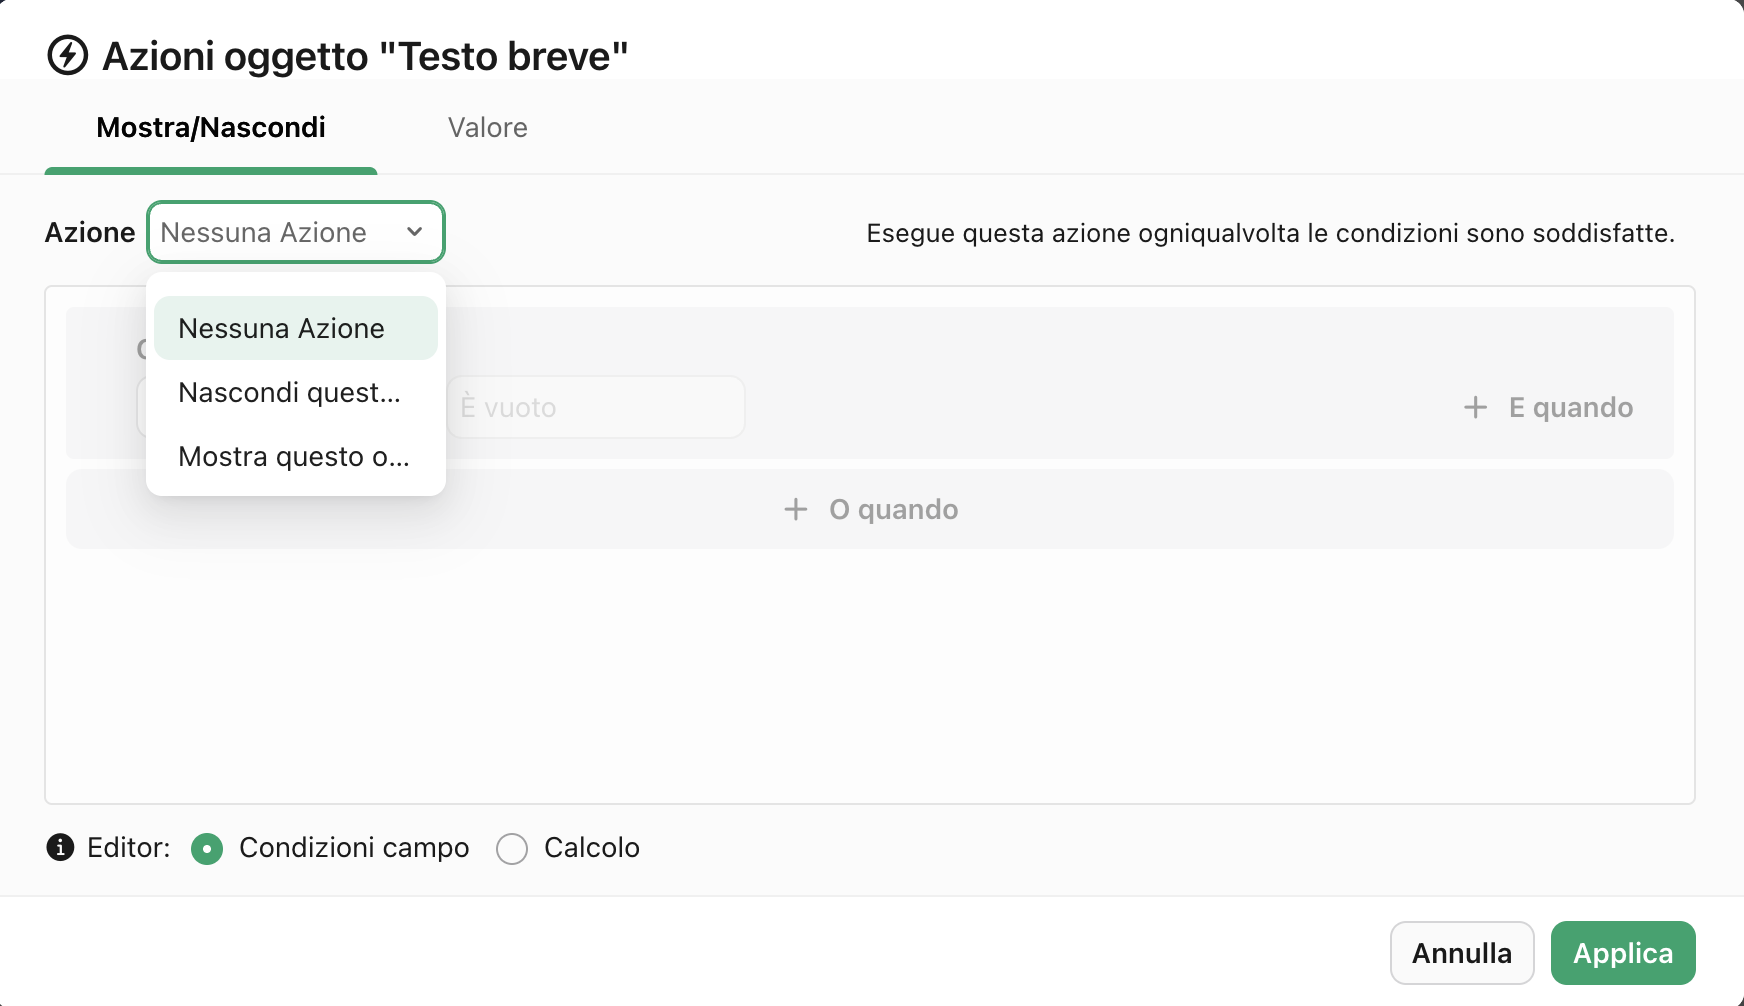Open the "È vuoto" condition dropdown

[595, 407]
